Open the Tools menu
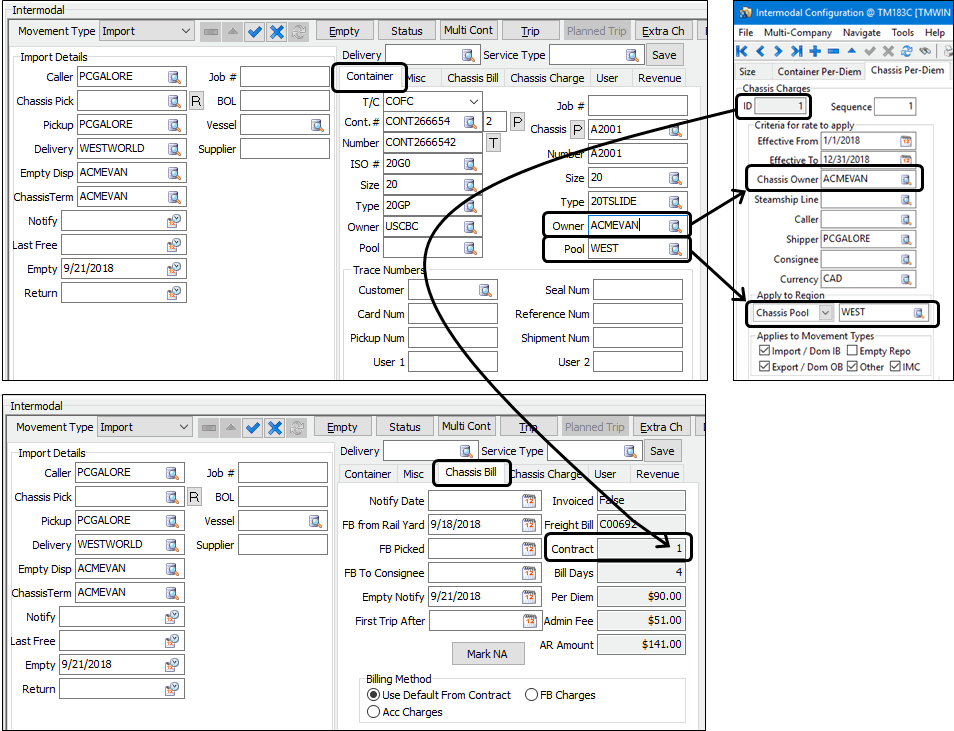Screen dimensions: 954x731 pyautogui.click(x=902, y=33)
